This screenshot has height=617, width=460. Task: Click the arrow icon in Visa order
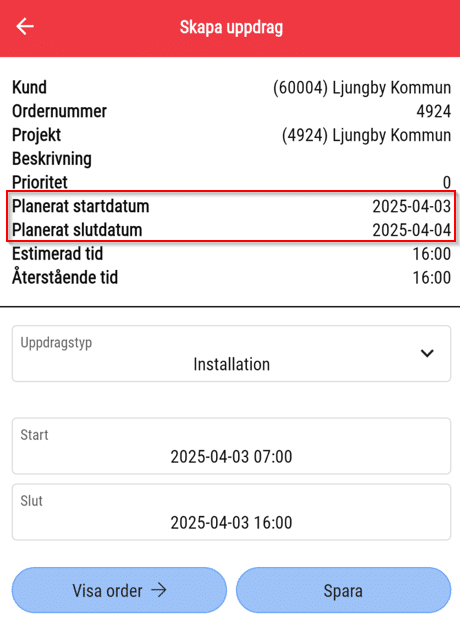[159, 590]
